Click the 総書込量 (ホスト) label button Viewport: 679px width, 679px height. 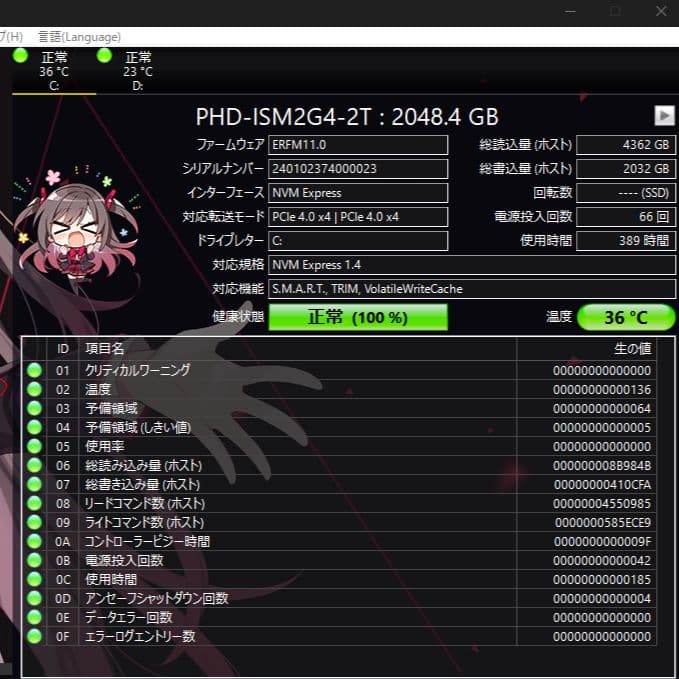click(525, 169)
